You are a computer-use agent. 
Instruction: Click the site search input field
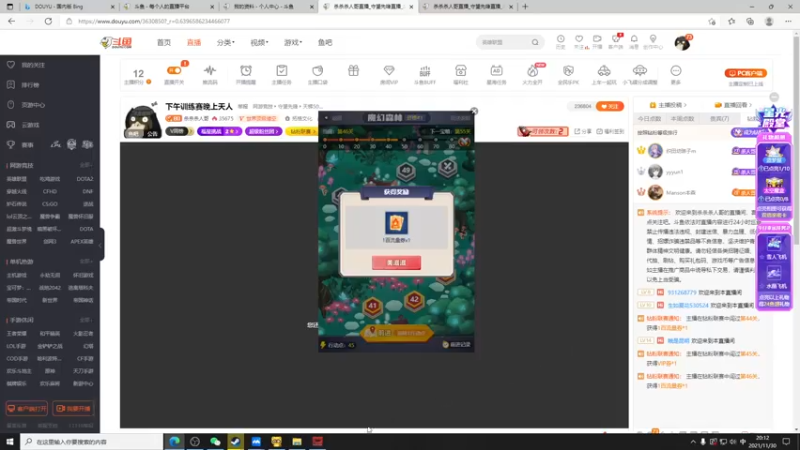tap(504, 42)
